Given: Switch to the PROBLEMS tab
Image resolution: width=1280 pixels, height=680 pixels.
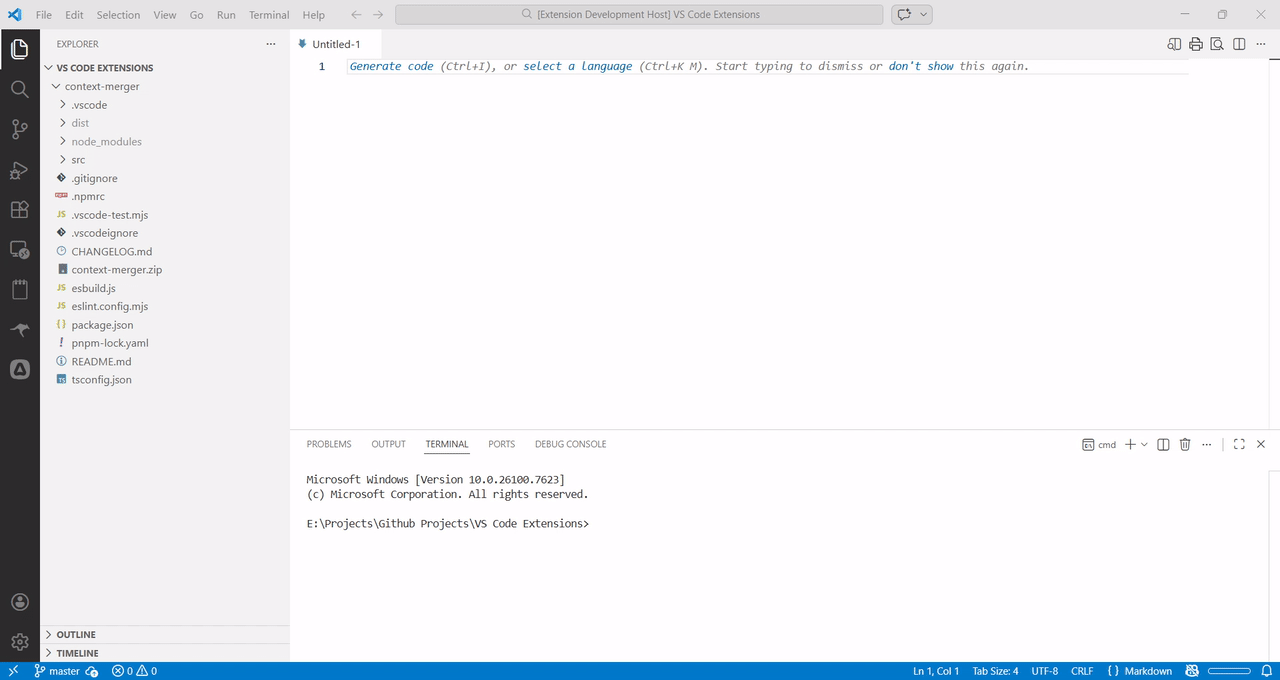Looking at the screenshot, I should pos(328,444).
